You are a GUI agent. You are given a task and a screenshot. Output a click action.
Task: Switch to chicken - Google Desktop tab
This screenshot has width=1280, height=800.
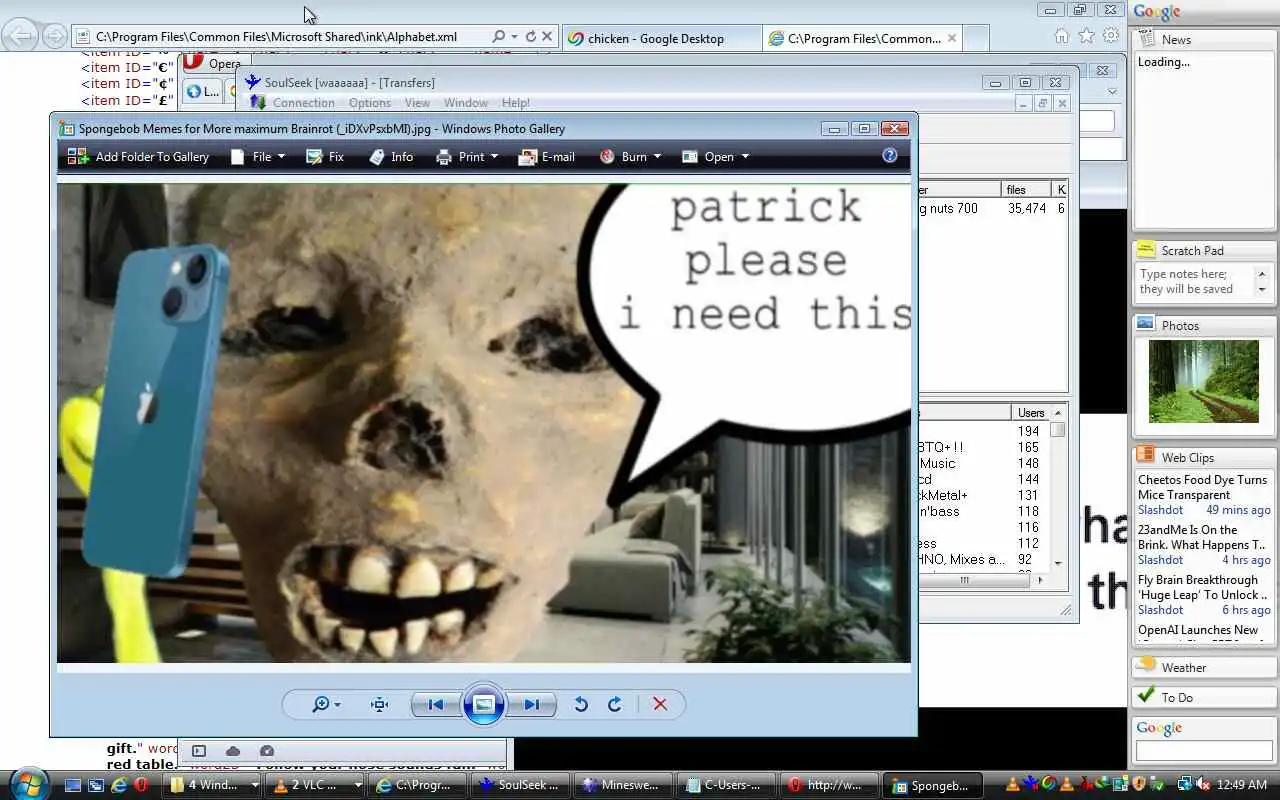(660, 38)
